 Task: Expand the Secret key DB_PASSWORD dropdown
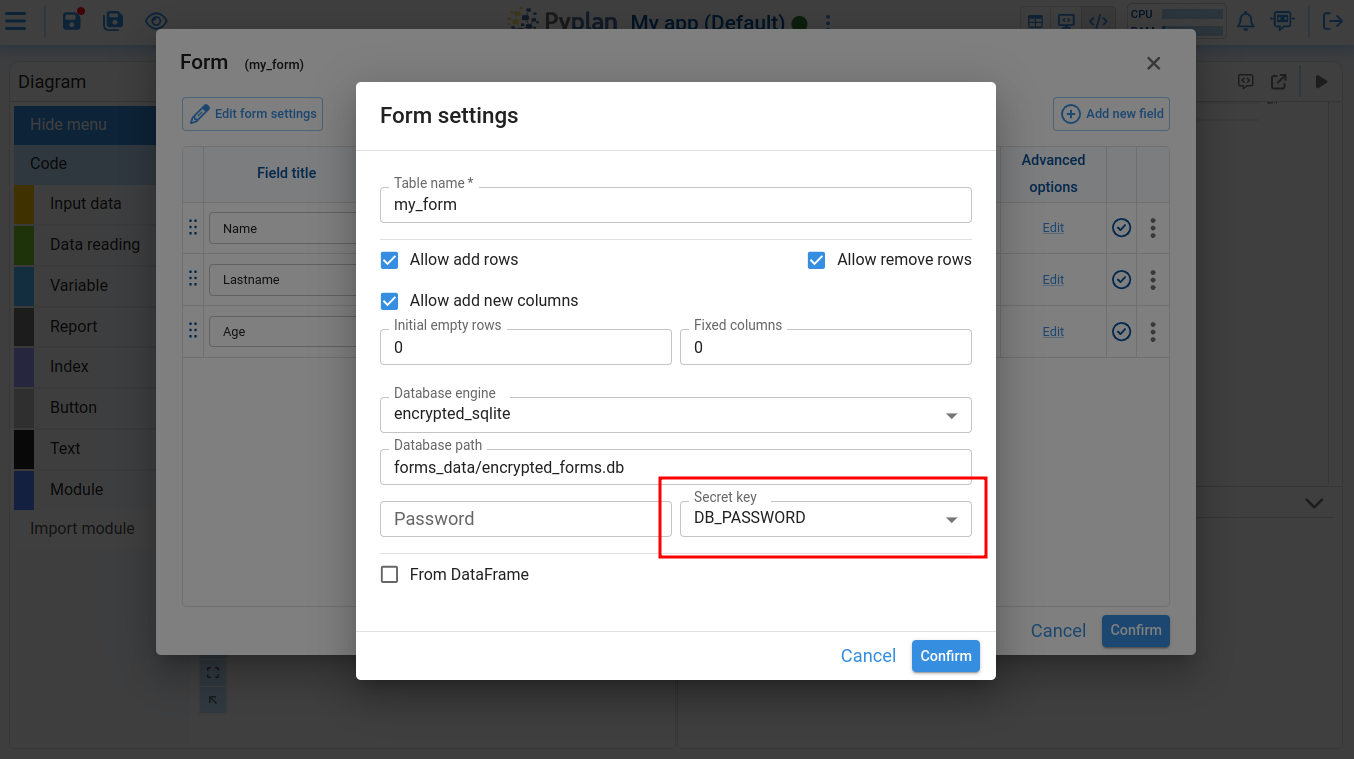[x=950, y=518]
